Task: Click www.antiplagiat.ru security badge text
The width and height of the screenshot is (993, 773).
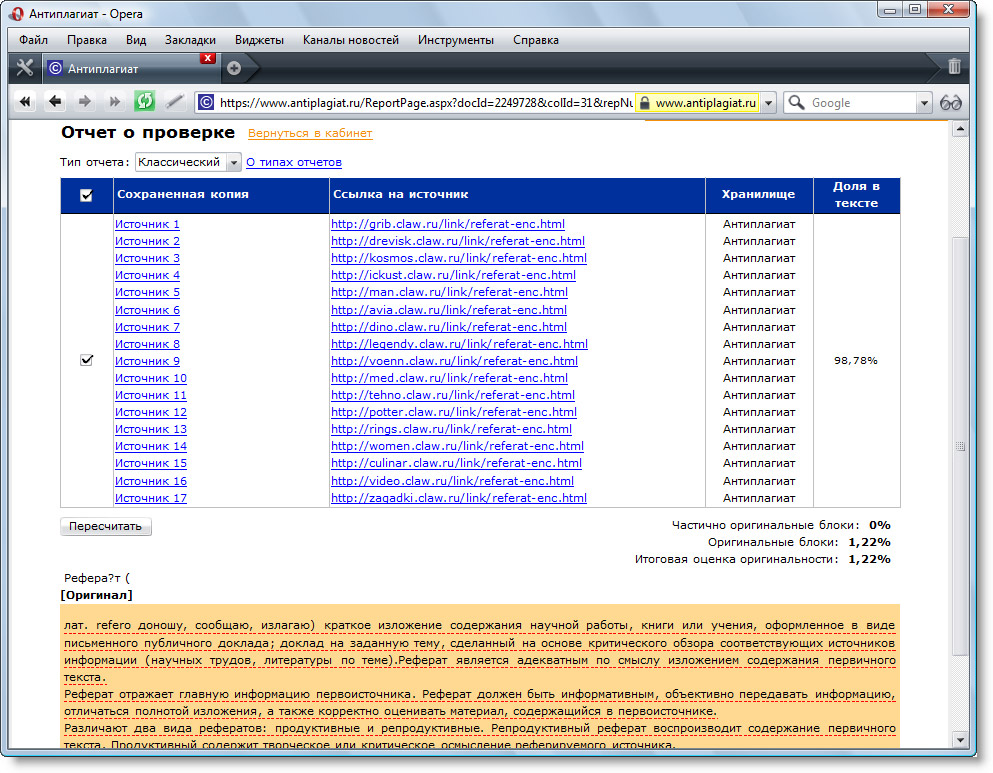Action: click(x=705, y=103)
